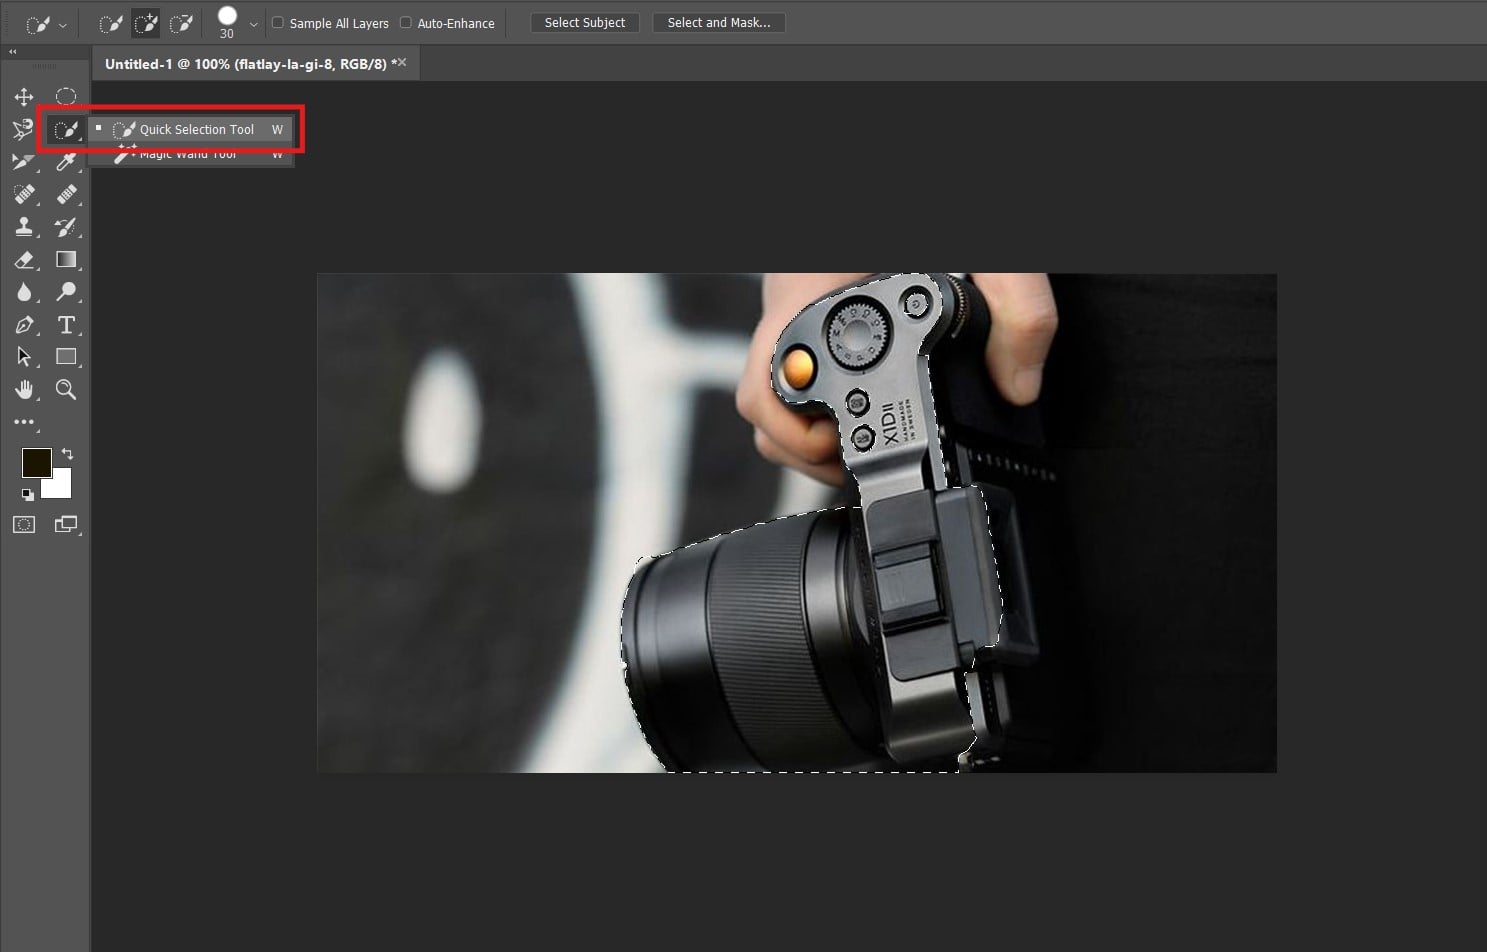Activate the Hand tool

(x=24, y=390)
